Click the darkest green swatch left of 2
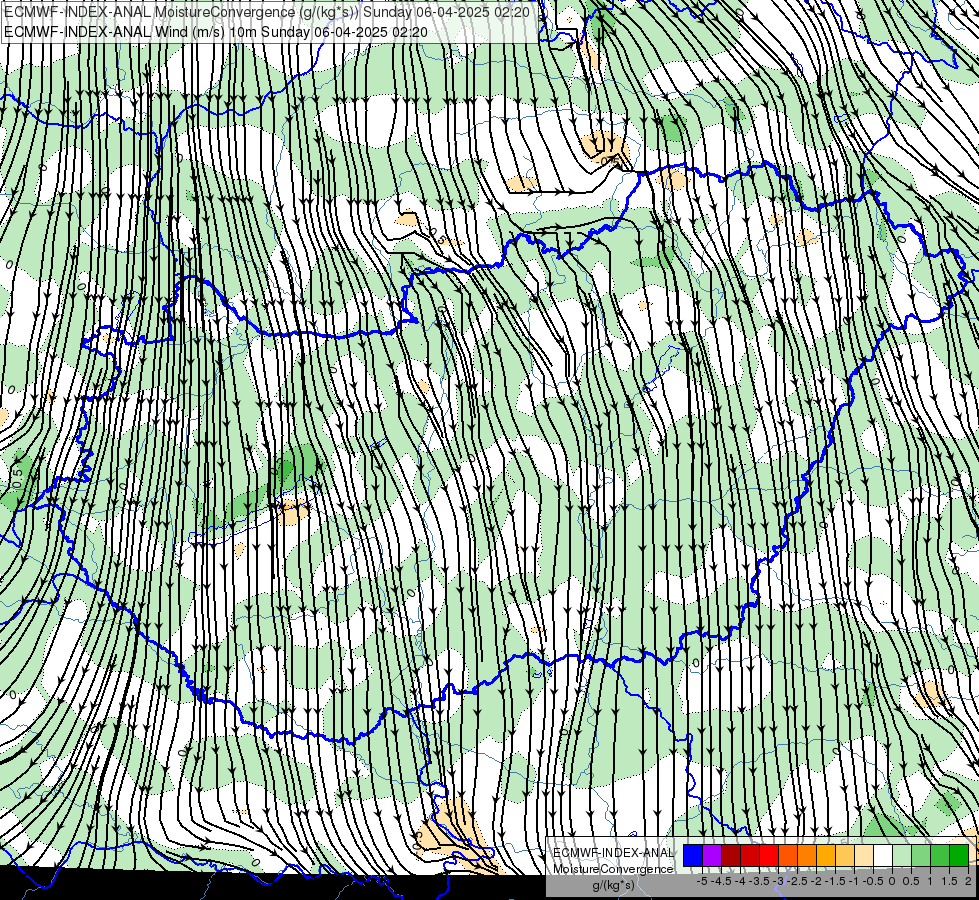This screenshot has height=900, width=979. tap(959, 856)
